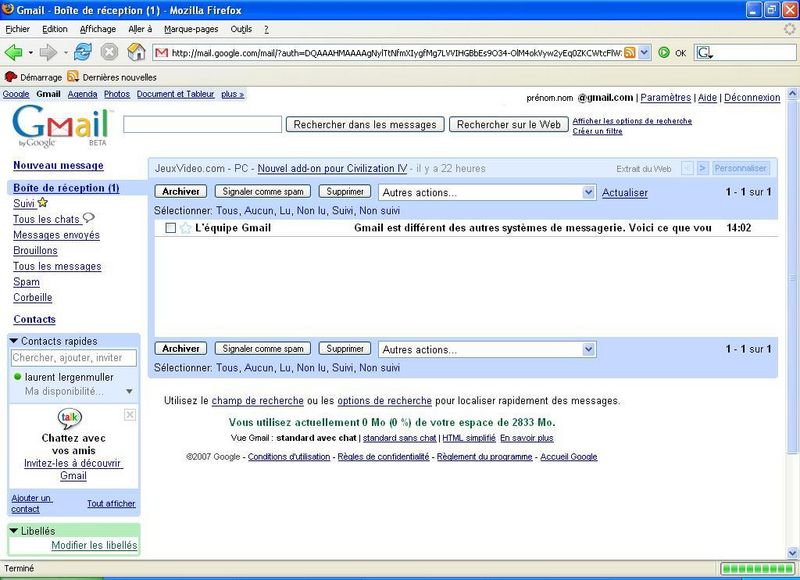Click the top Archiver button
The image size is (800, 580).
(181, 191)
